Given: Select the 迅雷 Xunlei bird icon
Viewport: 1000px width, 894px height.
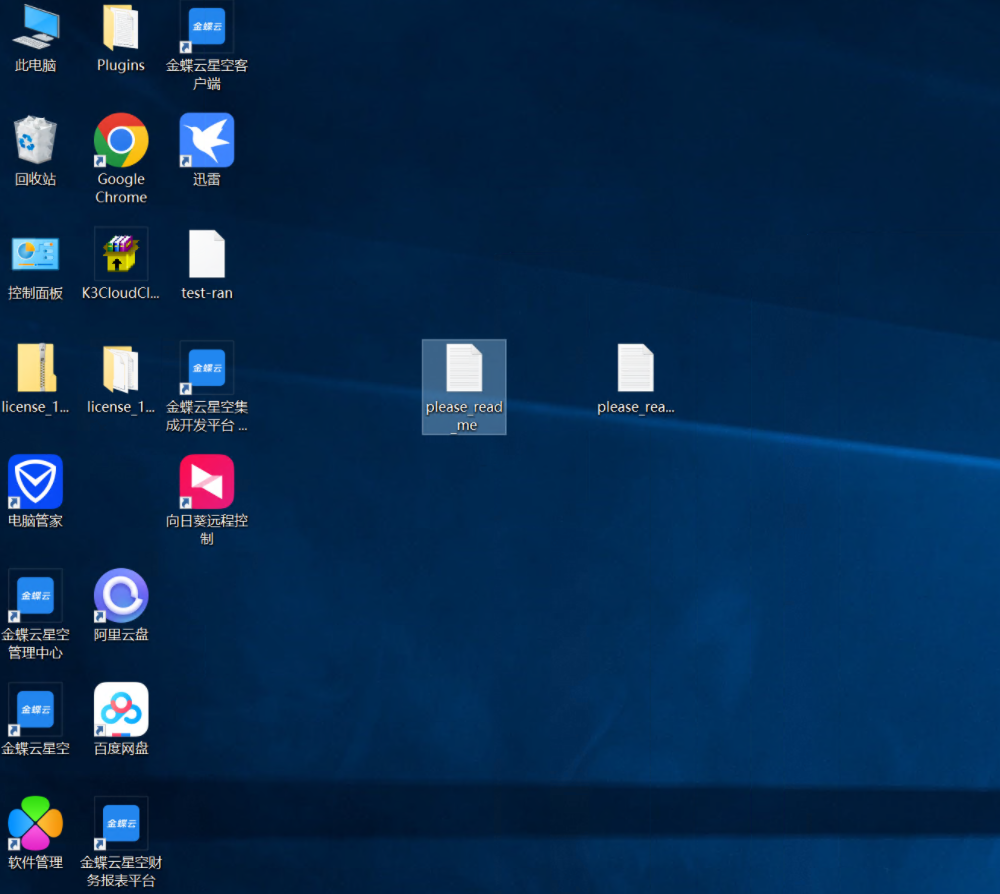Looking at the screenshot, I should [207, 141].
